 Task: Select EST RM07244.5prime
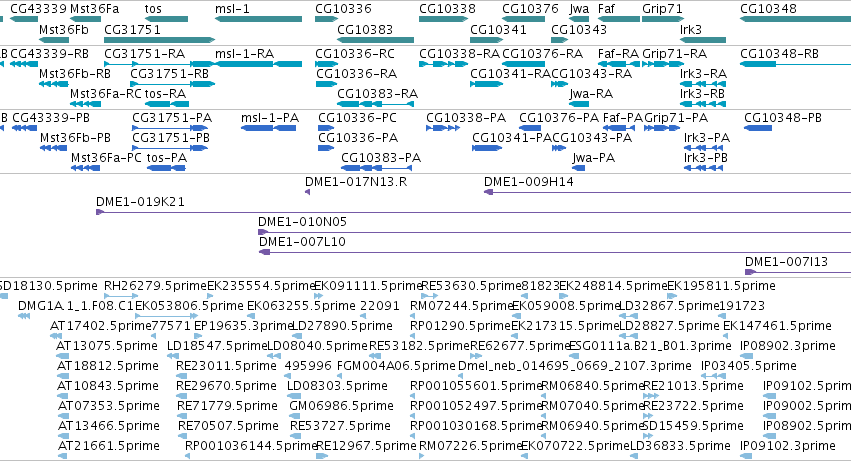pyautogui.click(x=413, y=315)
